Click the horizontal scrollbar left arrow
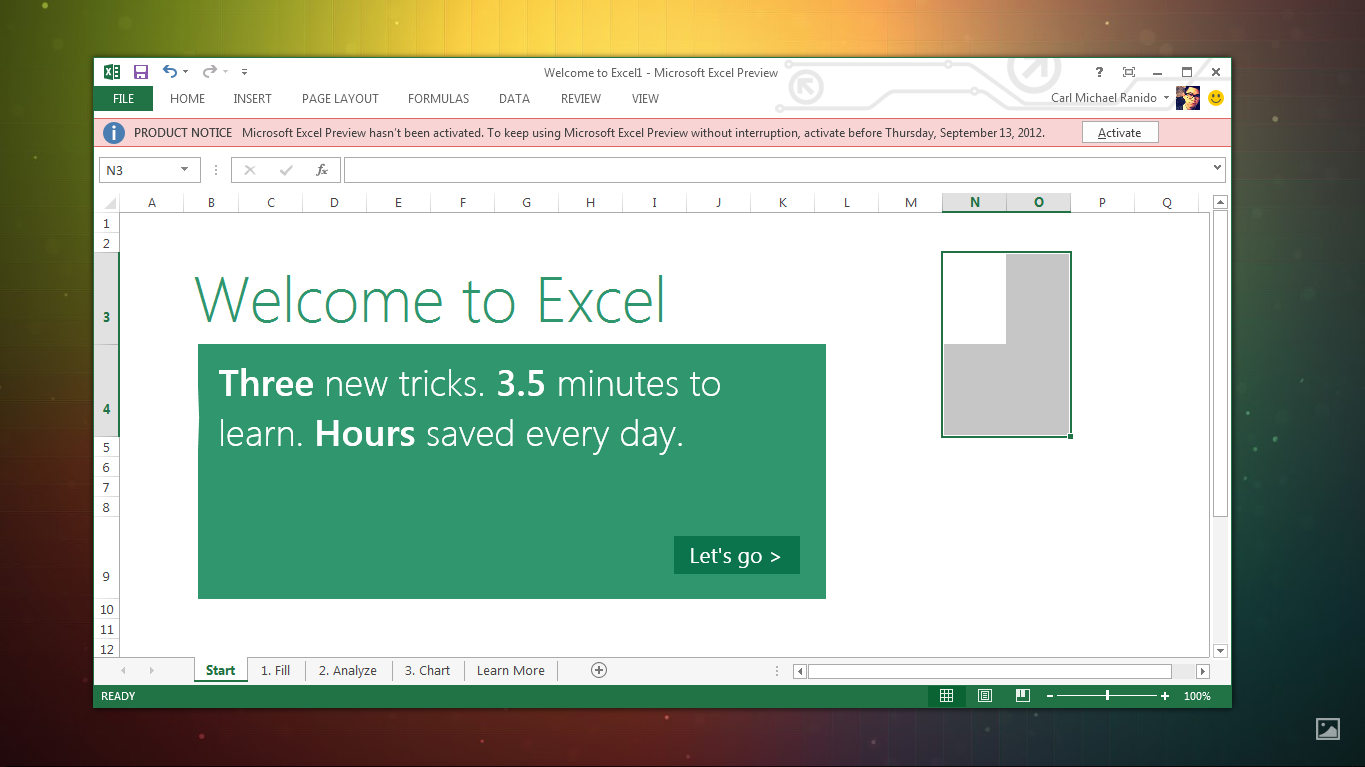 tap(800, 671)
